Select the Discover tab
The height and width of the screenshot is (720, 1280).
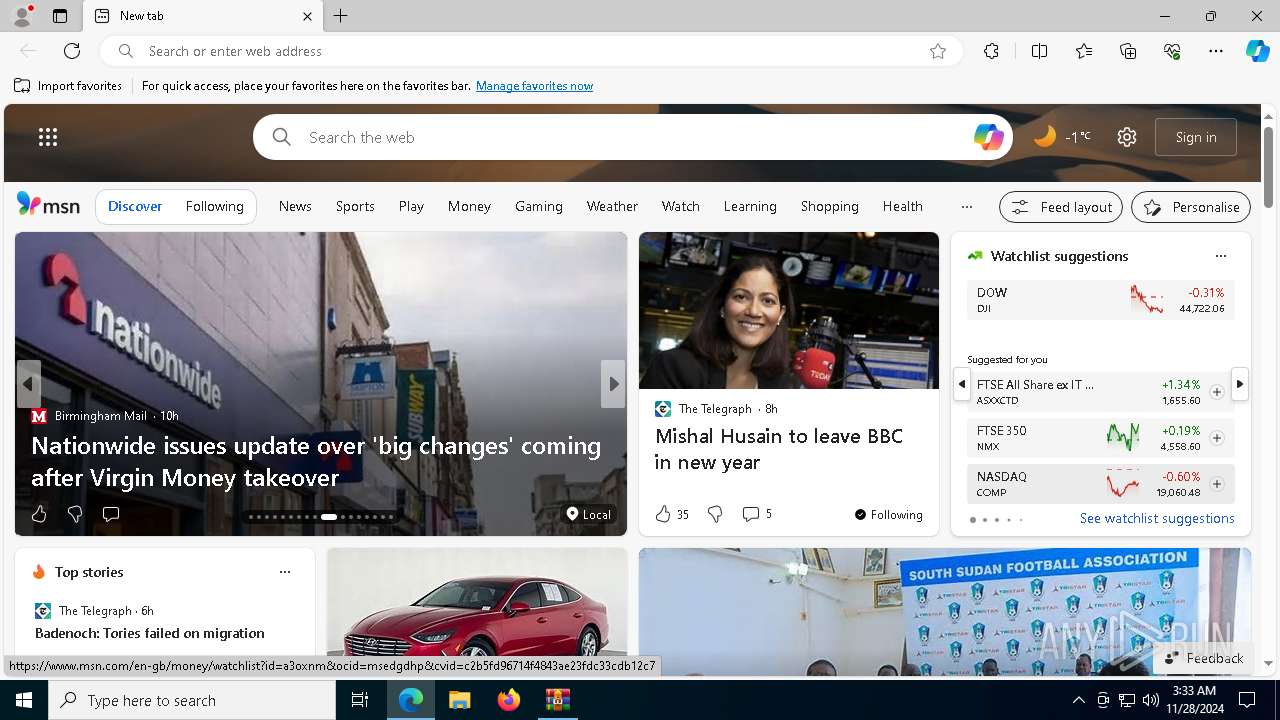(135, 206)
